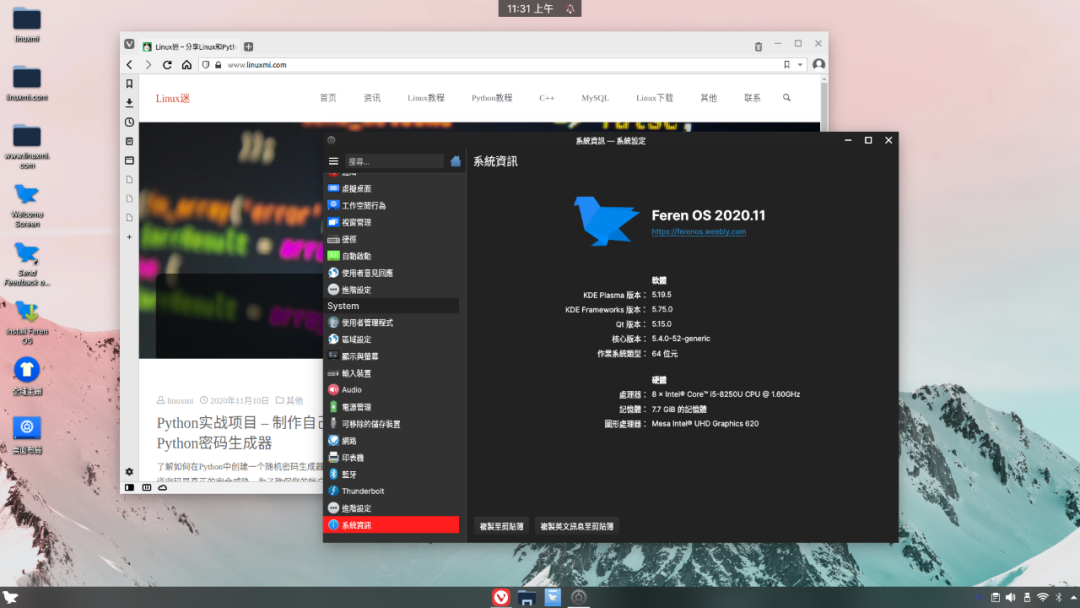1080x608 pixels.
Task: Open 電源管理 power management
Action: (391, 407)
